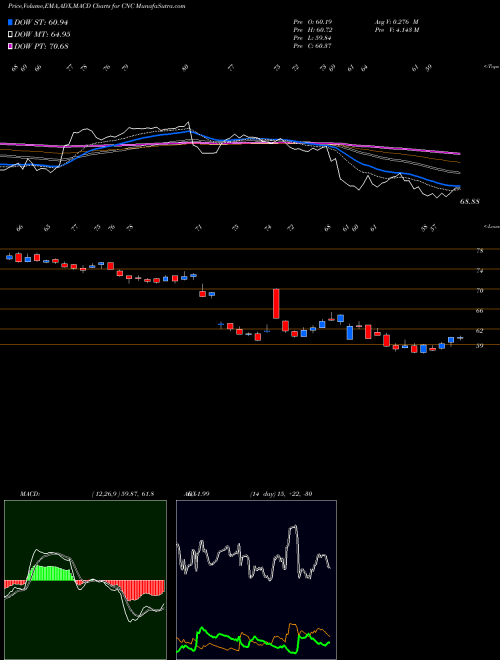The width and height of the screenshot is (500, 660).
Task: Select the 'DOW PT: 70.68' label
Action: click(41, 46)
